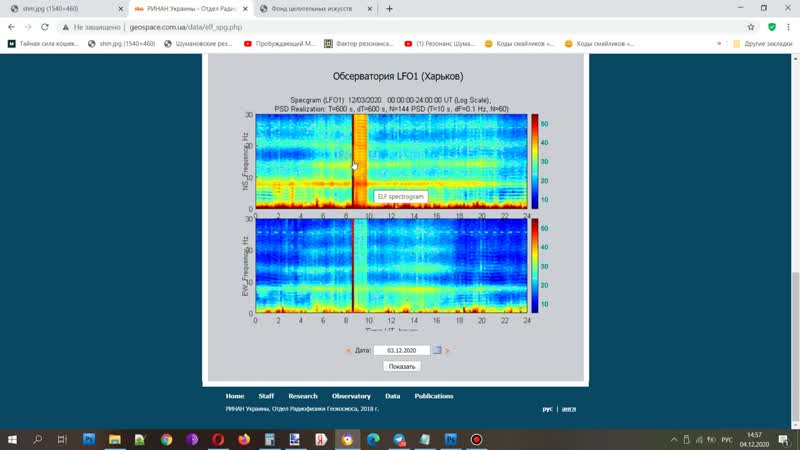
Task: Open the Opera browser from the taskbar
Action: point(218,439)
